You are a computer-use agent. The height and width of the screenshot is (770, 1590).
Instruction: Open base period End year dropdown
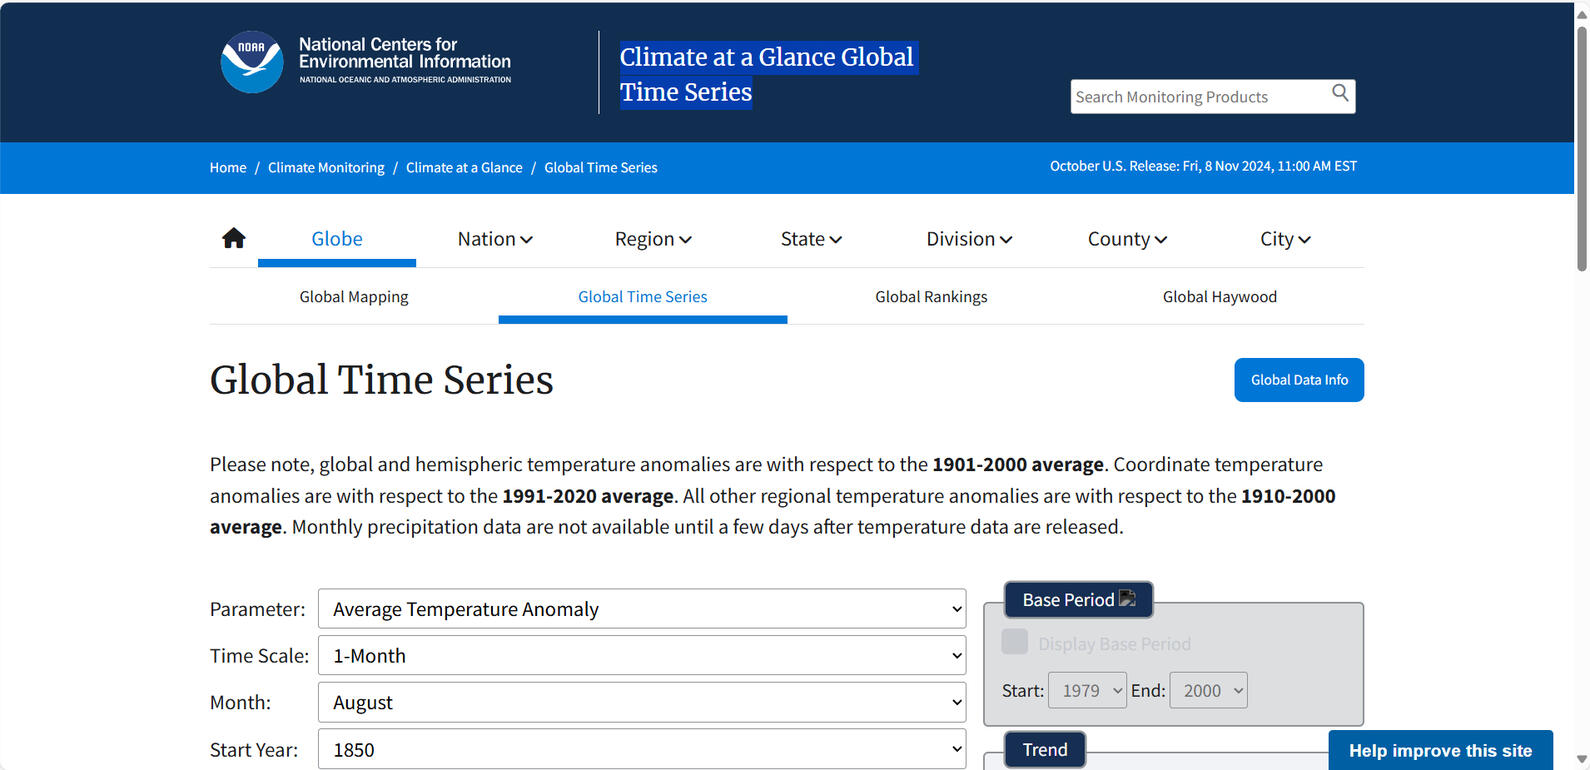coord(1208,691)
